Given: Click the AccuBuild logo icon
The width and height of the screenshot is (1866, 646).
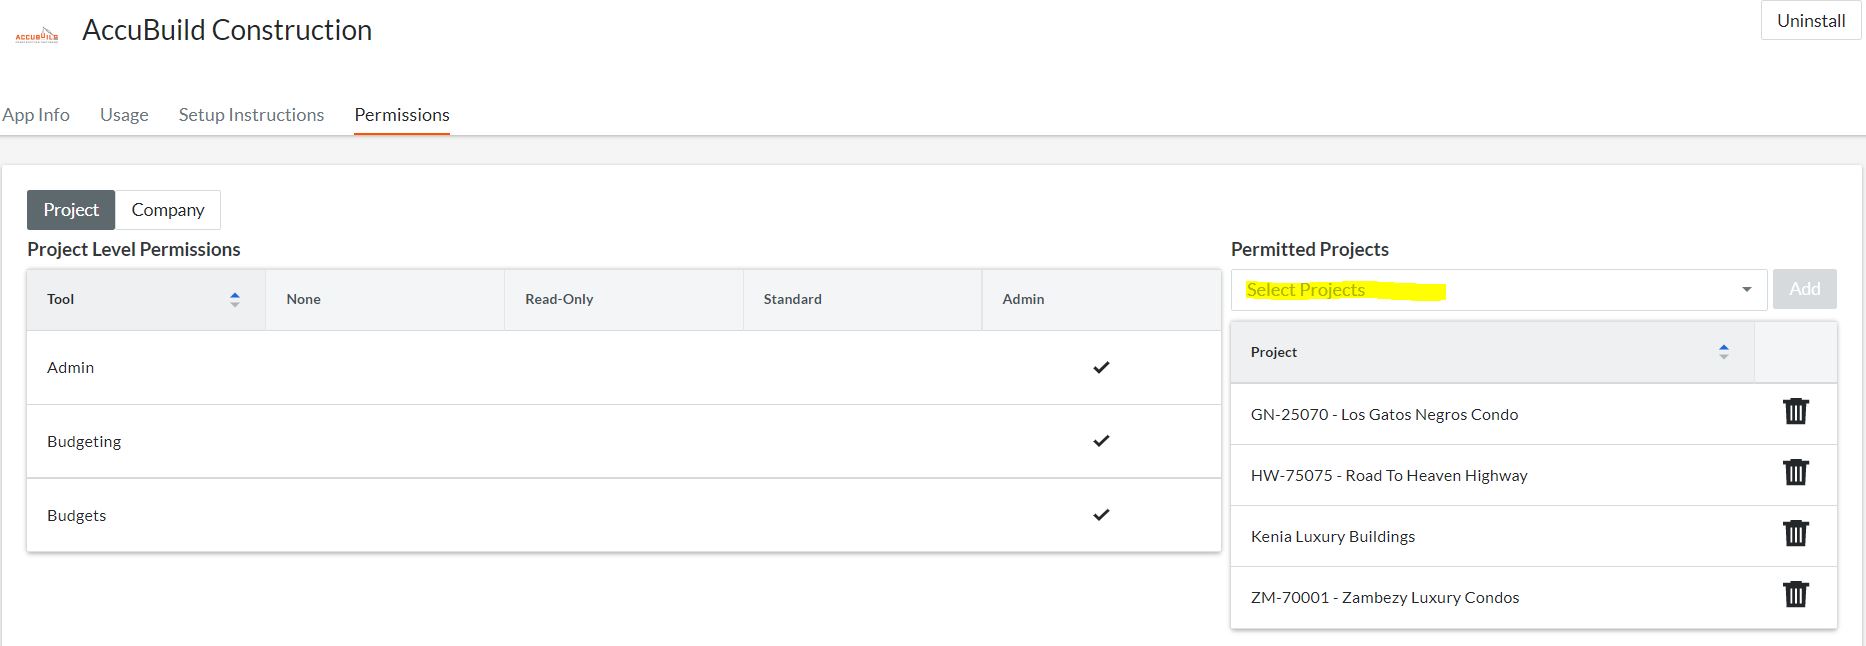Looking at the screenshot, I should click(x=37, y=37).
